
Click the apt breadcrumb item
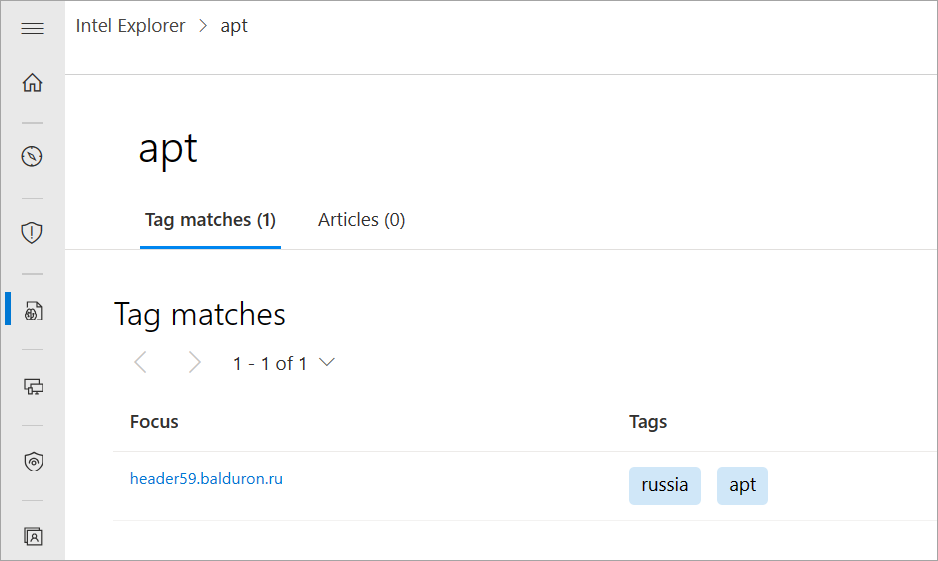pos(234,26)
